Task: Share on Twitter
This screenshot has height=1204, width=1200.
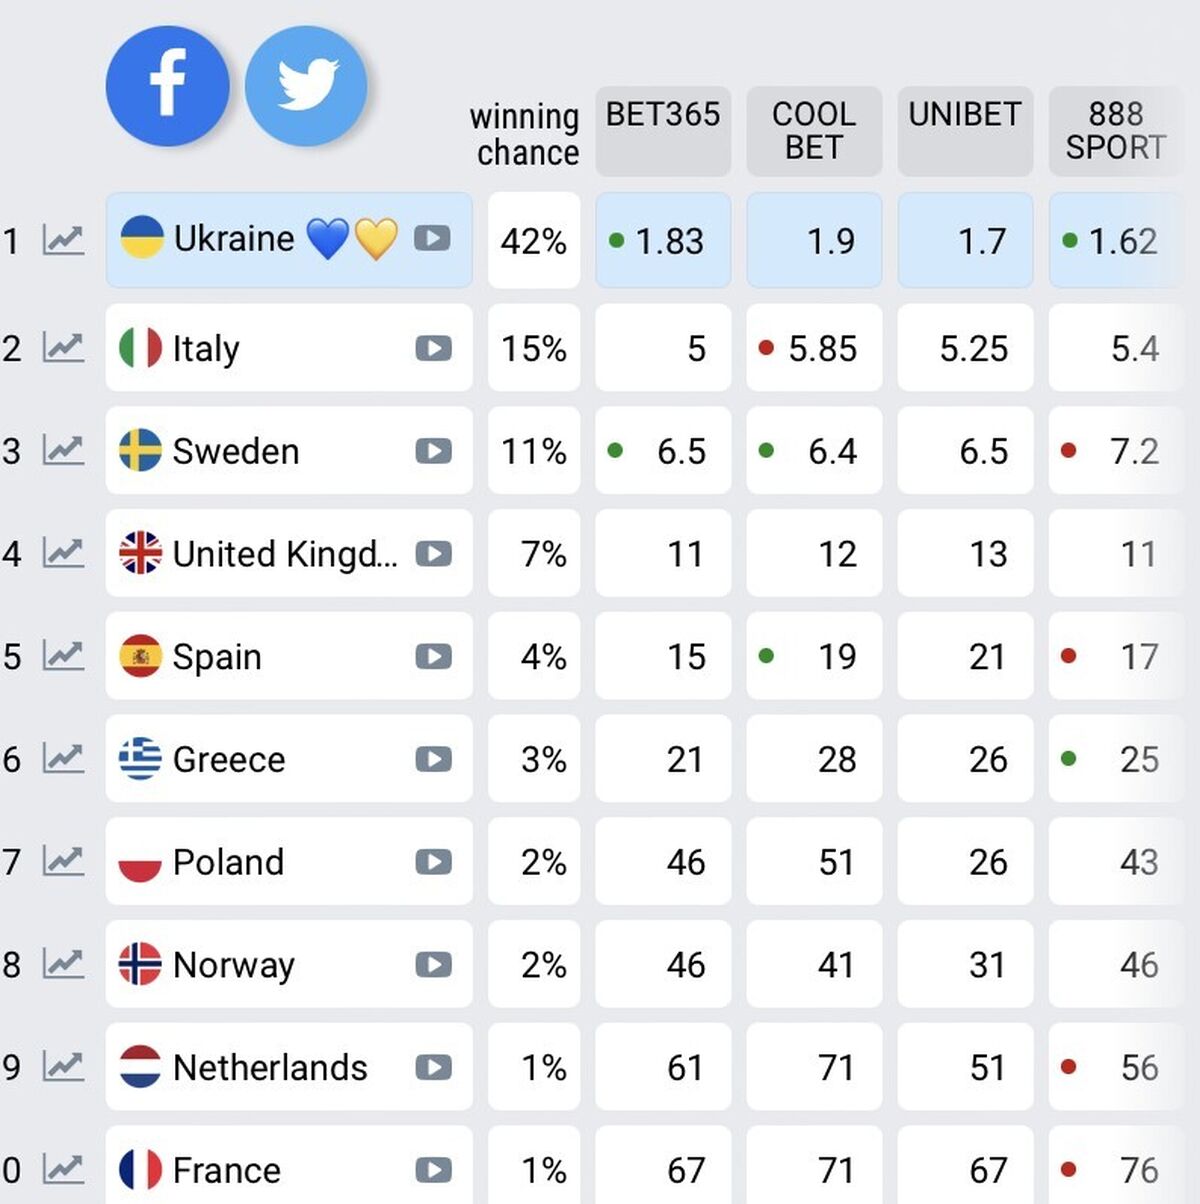Action: [x=306, y=86]
